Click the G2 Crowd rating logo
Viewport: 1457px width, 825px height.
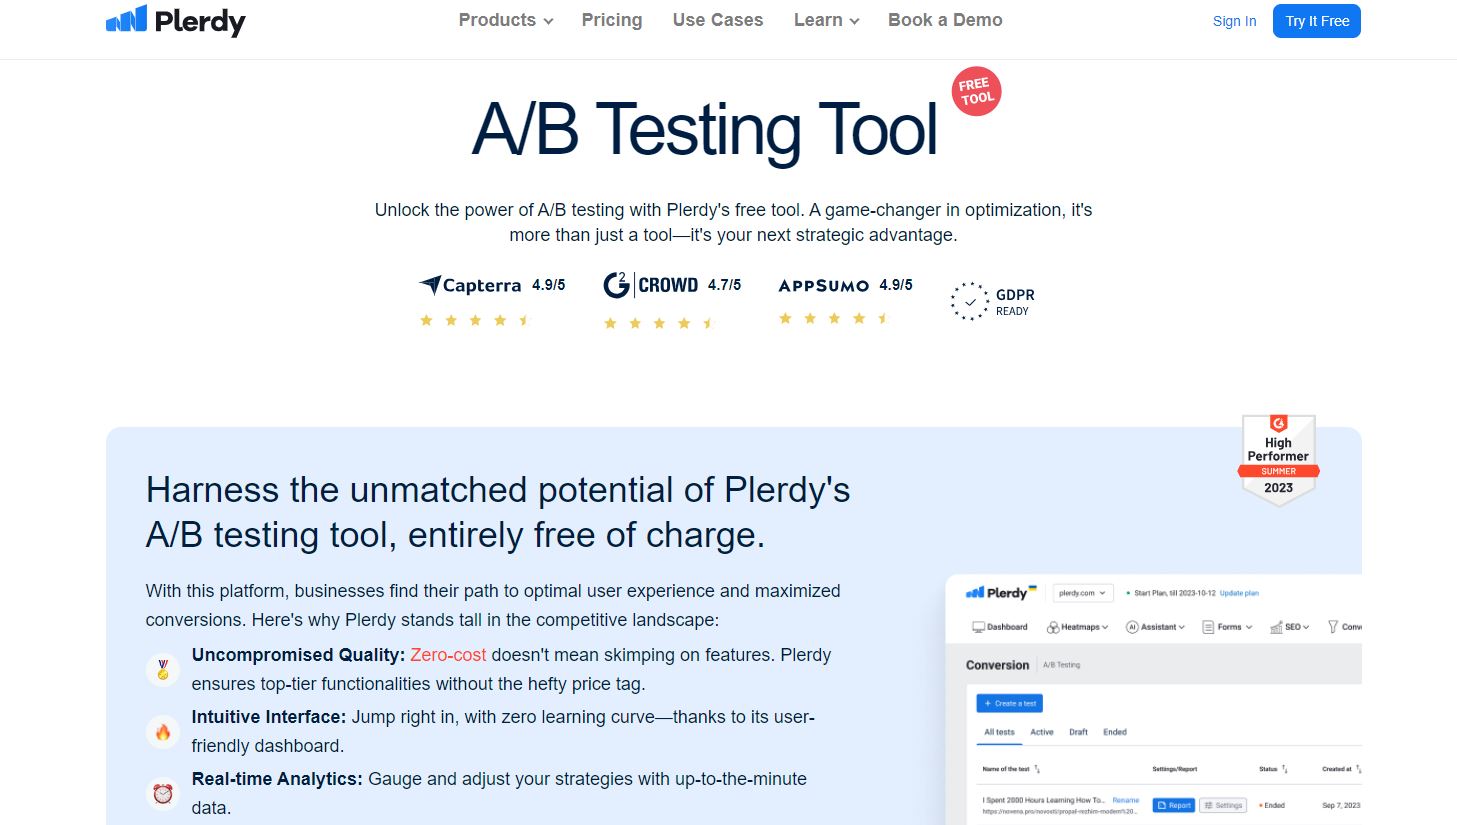click(651, 285)
